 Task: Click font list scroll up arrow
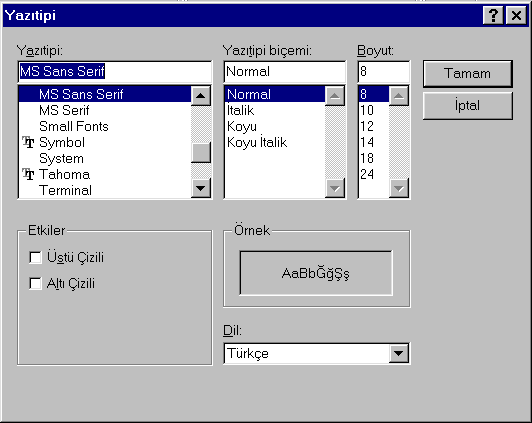pos(201,96)
